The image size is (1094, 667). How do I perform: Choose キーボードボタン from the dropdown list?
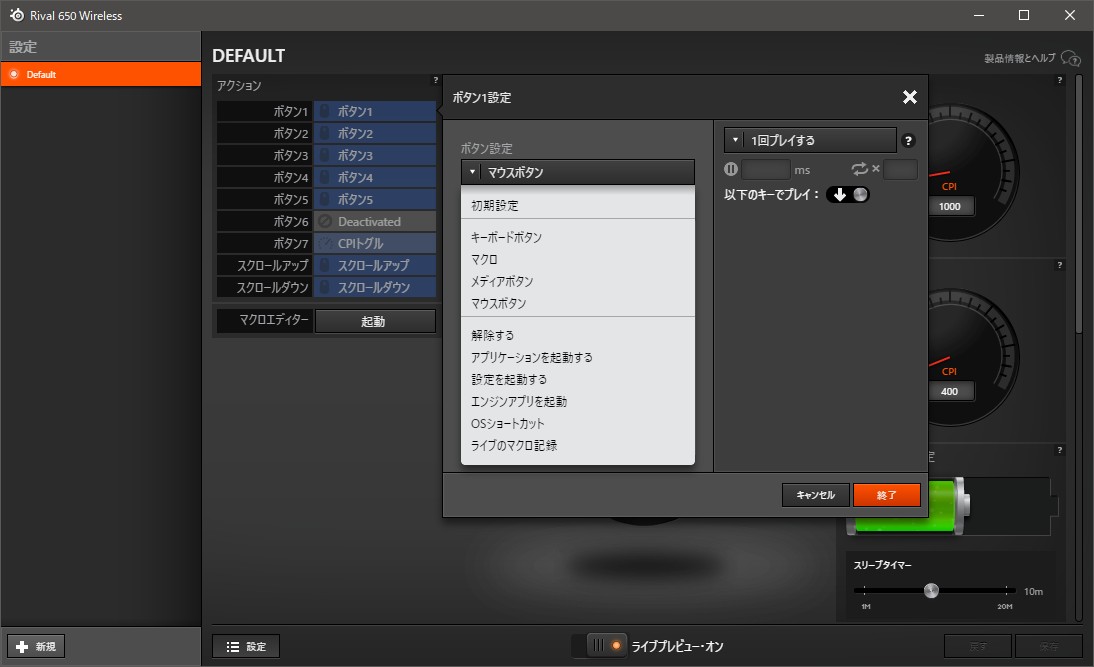(578, 237)
